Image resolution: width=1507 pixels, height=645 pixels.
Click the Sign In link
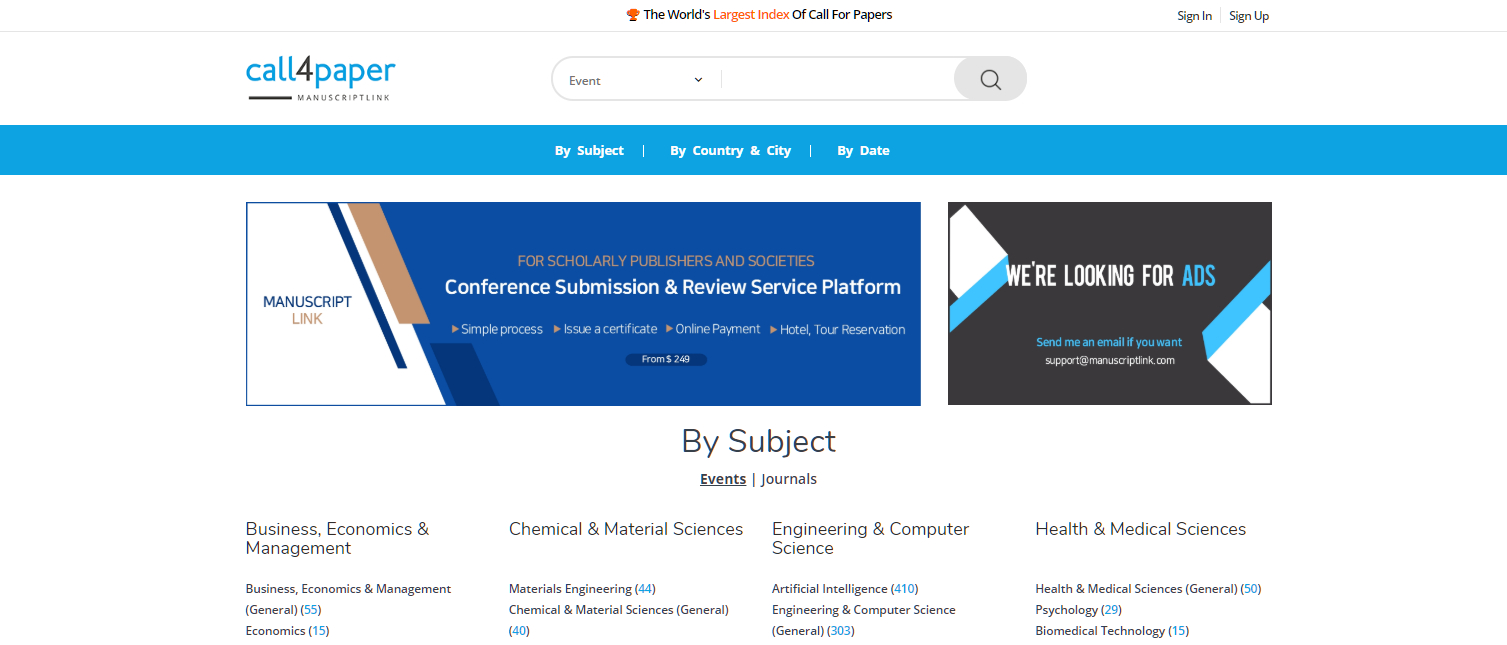tap(1194, 16)
